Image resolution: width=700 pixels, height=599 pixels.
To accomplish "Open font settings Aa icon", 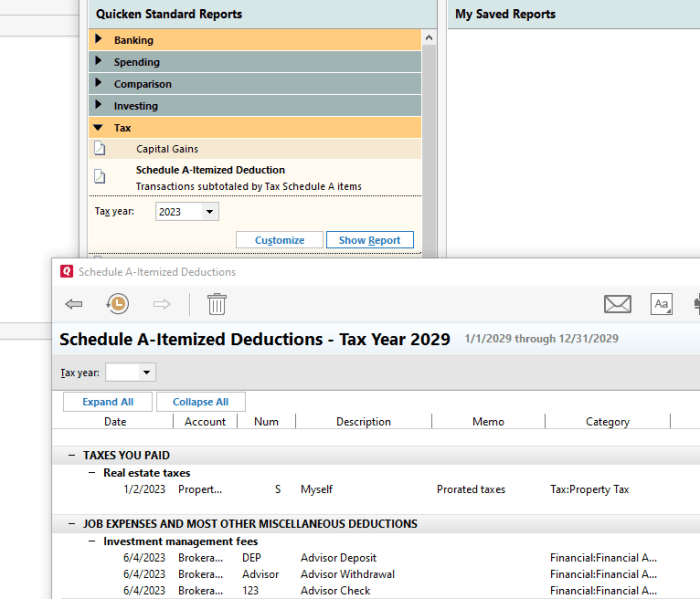I will point(661,304).
